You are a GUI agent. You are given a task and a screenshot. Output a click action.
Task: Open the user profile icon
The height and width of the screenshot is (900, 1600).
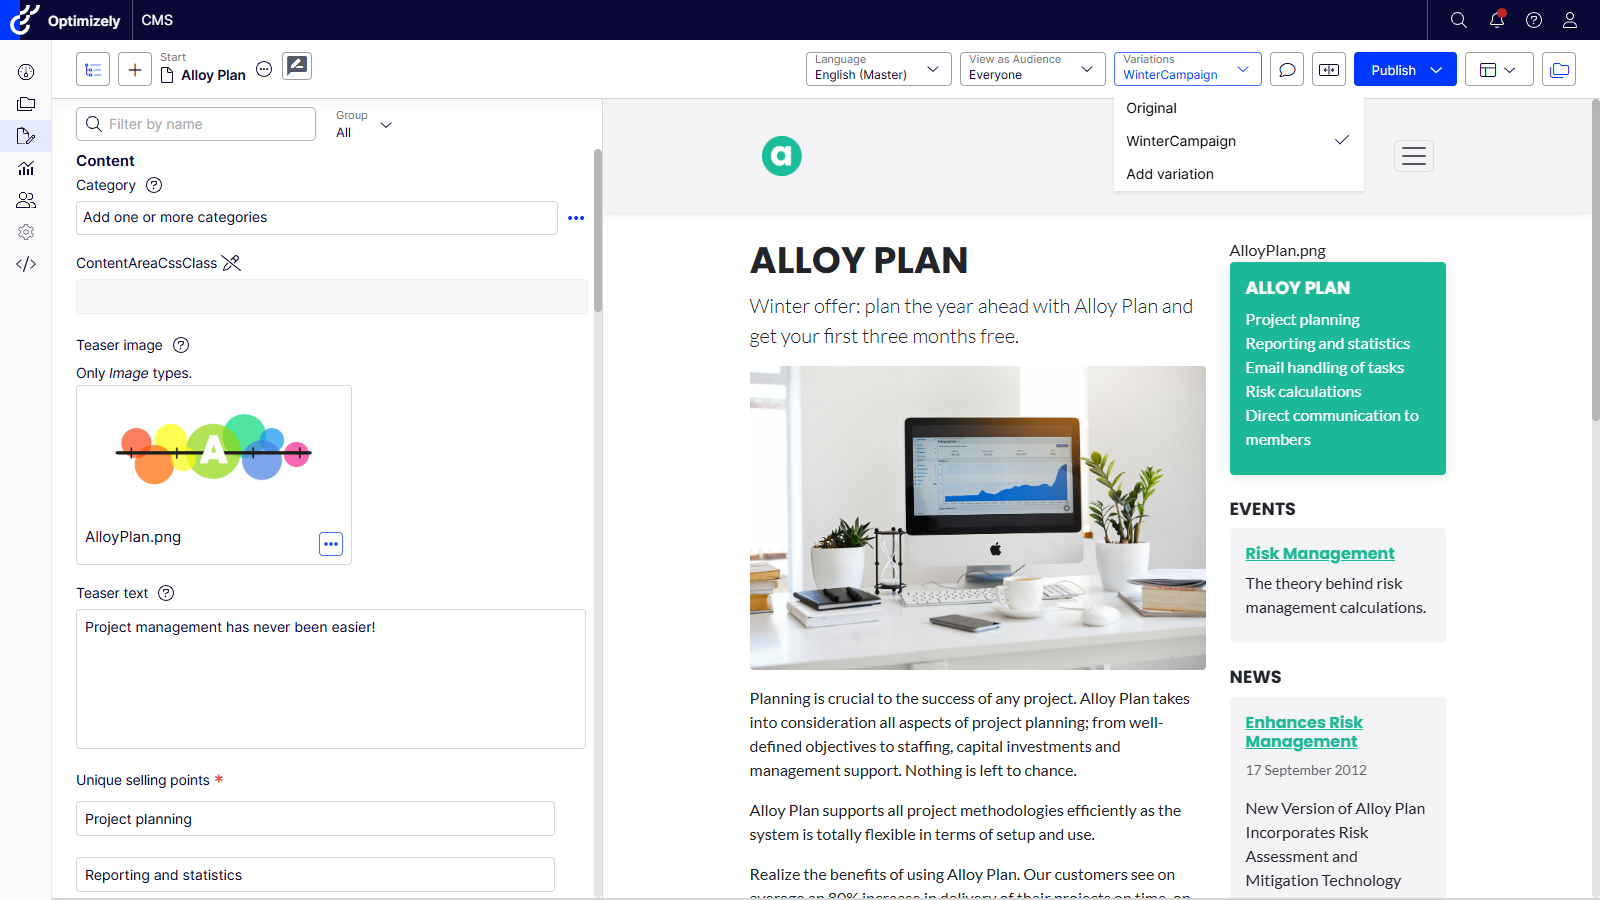[1570, 20]
